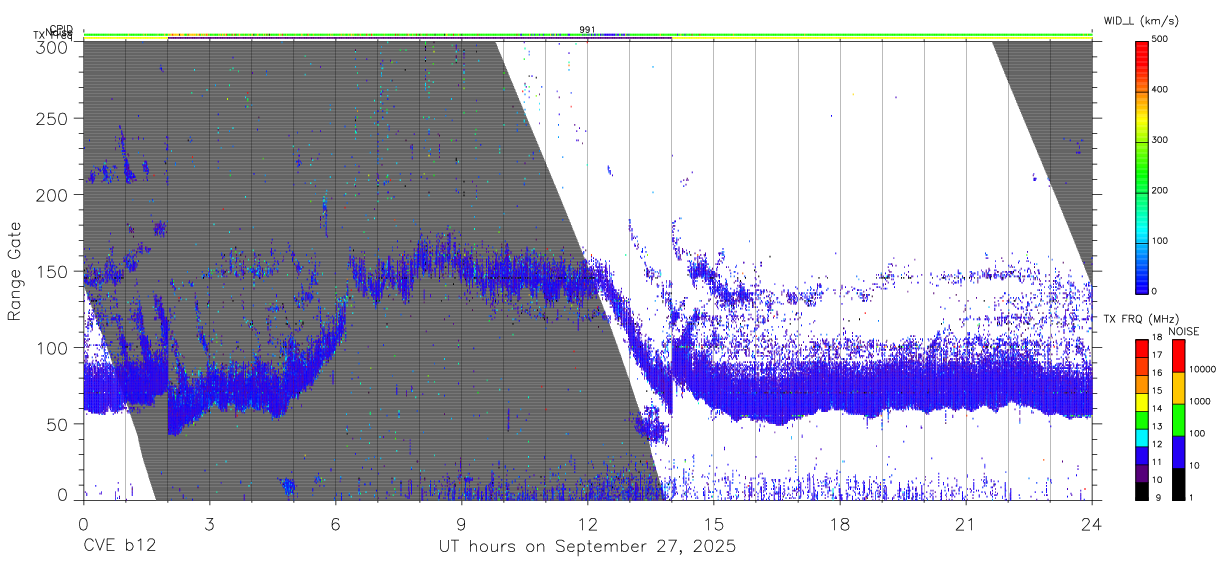This screenshot has width=1228, height=567.
Task: Click the "991" CPID value above the plot
Action: (587, 30)
